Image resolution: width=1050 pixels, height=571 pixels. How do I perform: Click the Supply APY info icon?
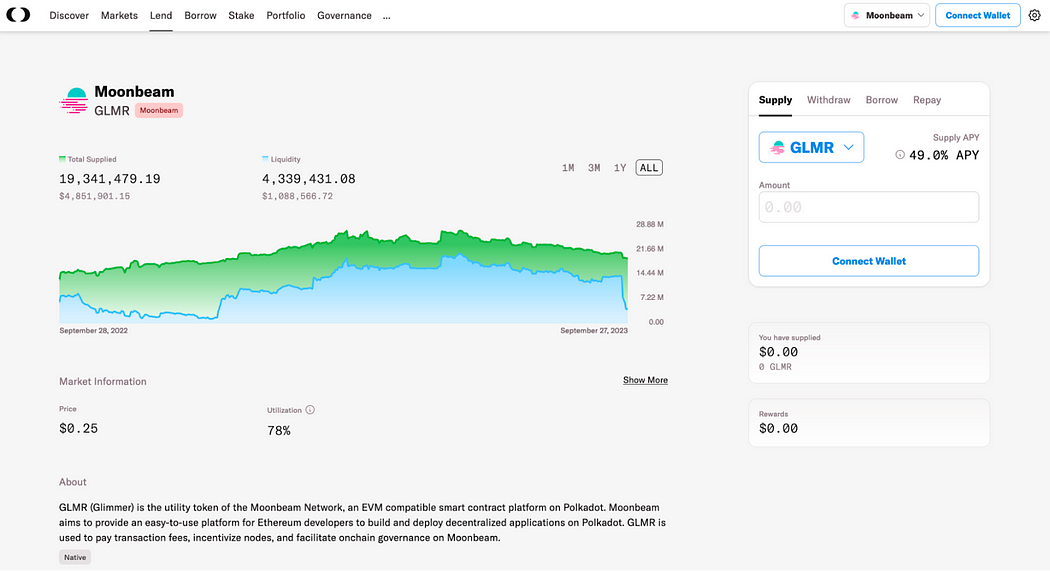click(x=900, y=155)
